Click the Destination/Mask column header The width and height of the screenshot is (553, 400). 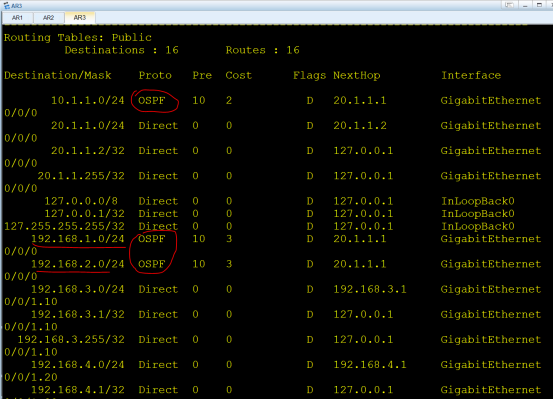[58, 75]
